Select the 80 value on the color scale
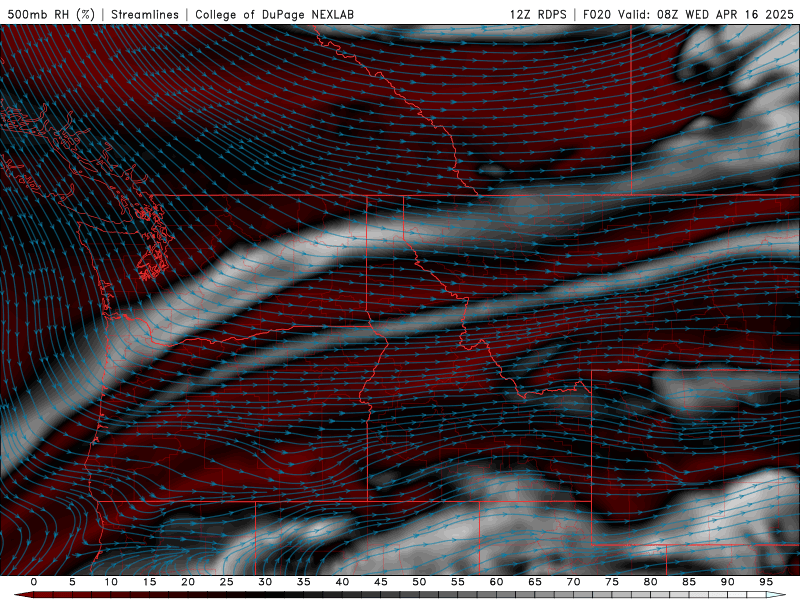This screenshot has width=800, height=600. click(651, 582)
